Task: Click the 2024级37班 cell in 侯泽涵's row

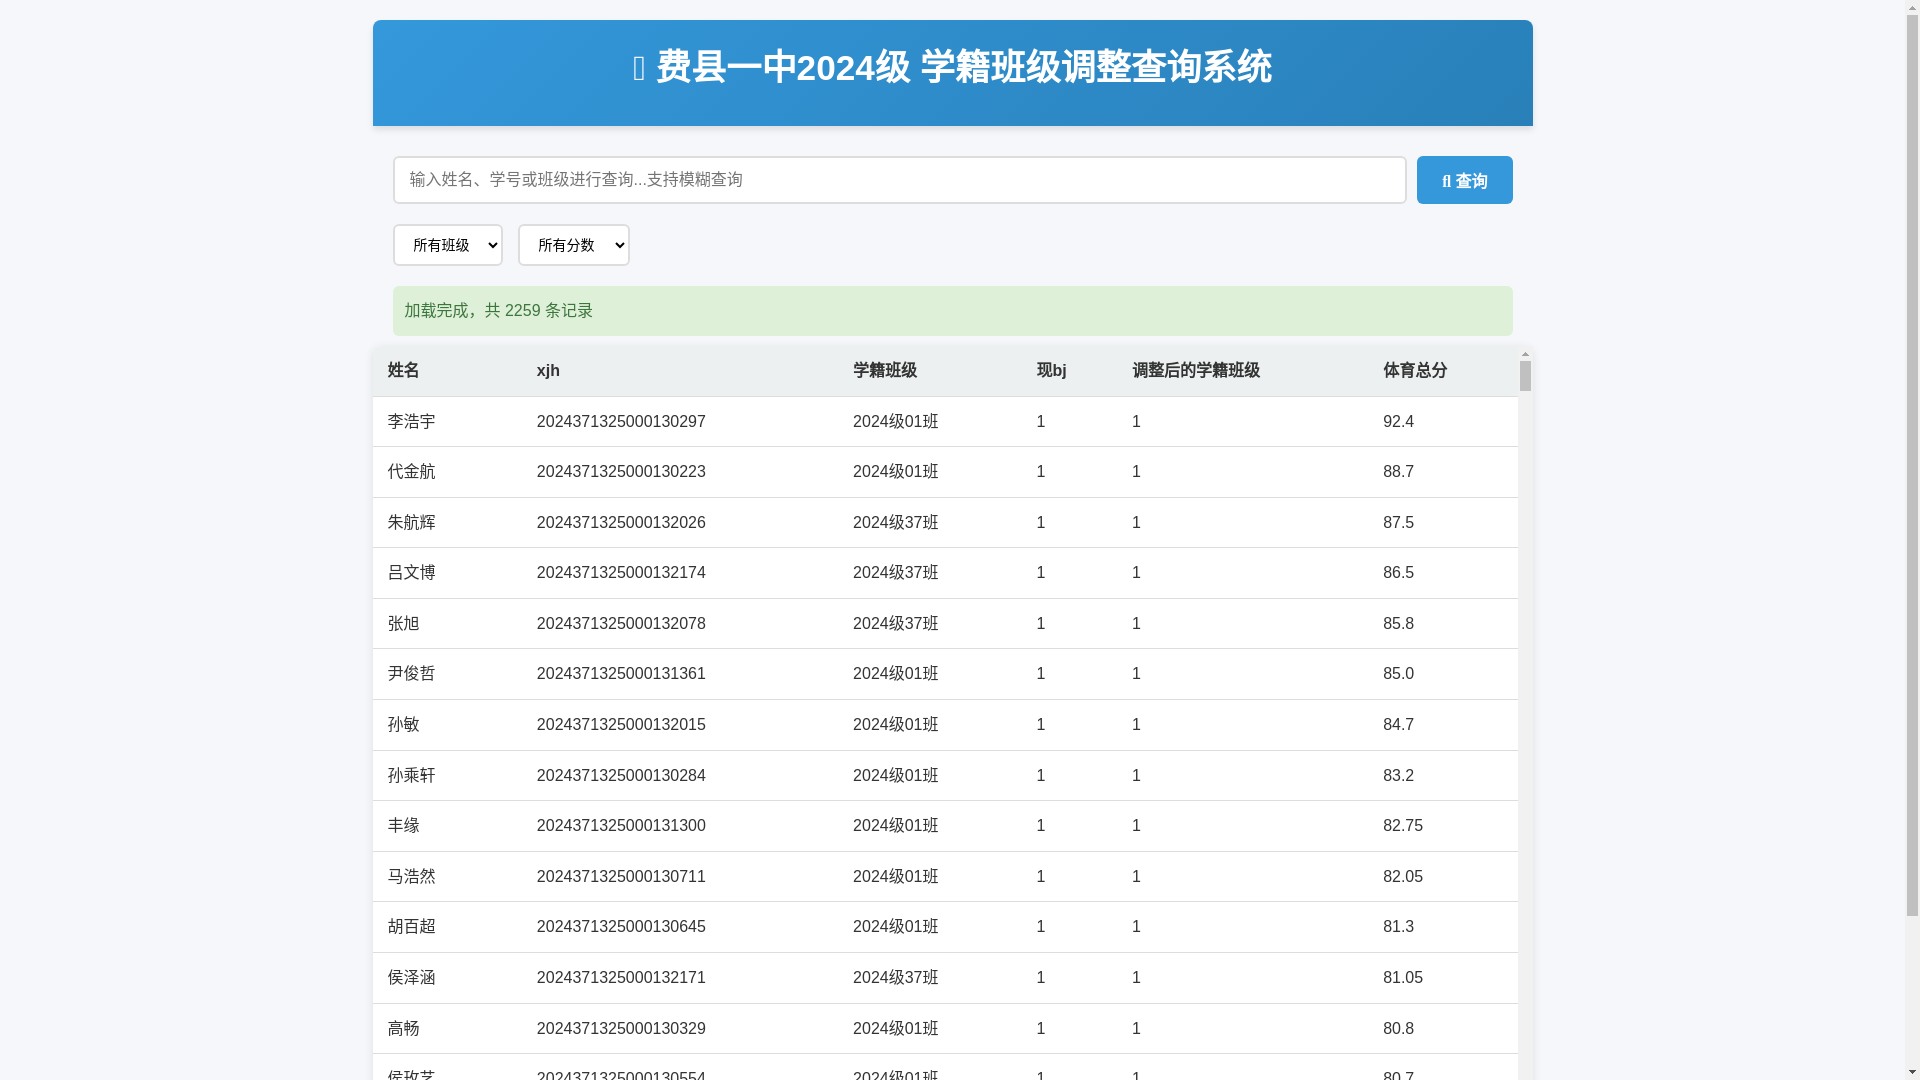Action: tap(895, 978)
